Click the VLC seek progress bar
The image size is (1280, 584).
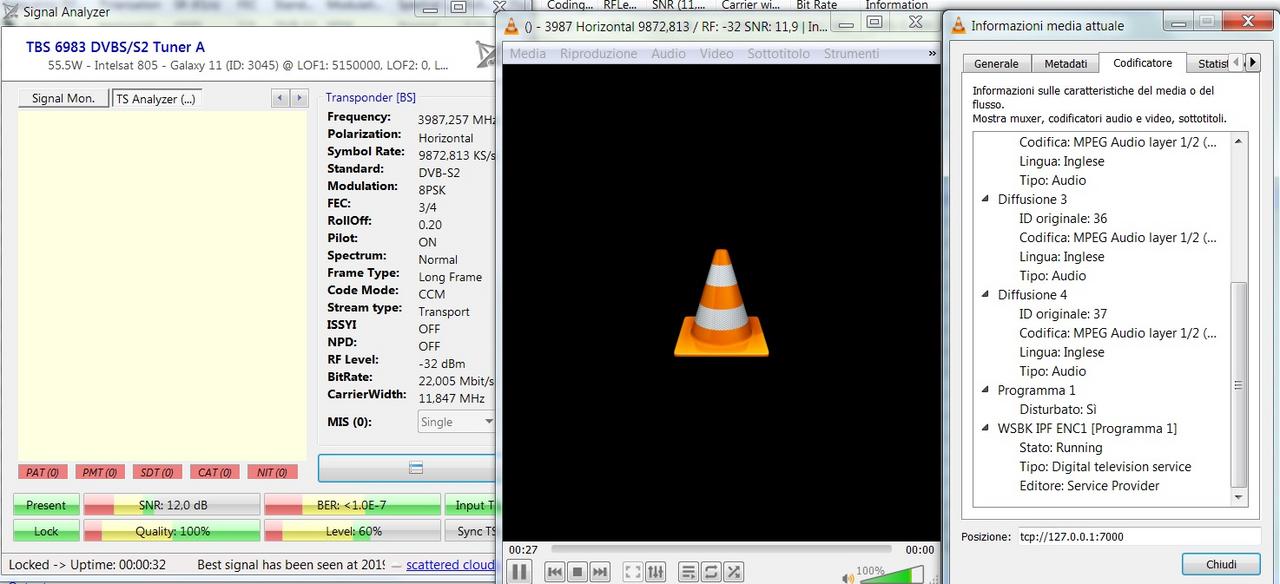click(x=721, y=549)
